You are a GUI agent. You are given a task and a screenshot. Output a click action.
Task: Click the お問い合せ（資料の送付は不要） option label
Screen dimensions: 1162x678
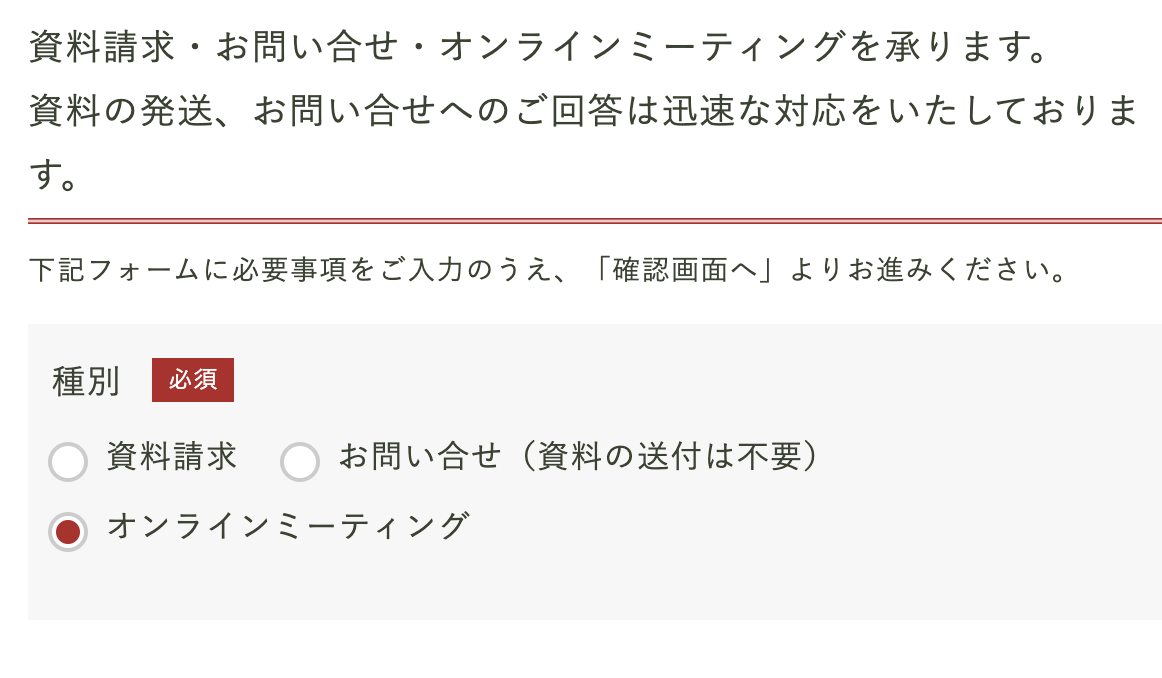(x=579, y=457)
